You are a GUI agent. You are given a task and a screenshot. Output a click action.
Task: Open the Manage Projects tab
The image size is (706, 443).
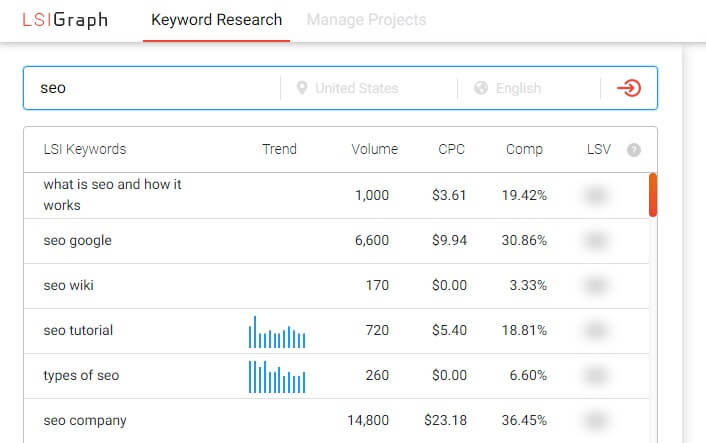pyautogui.click(x=366, y=20)
